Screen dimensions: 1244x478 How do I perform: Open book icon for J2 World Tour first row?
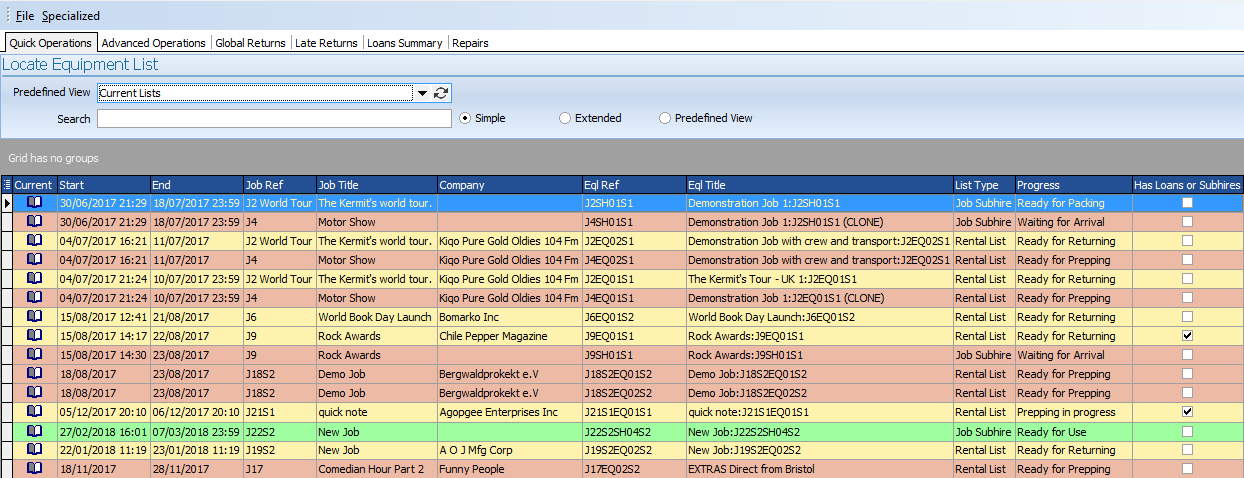(35, 203)
